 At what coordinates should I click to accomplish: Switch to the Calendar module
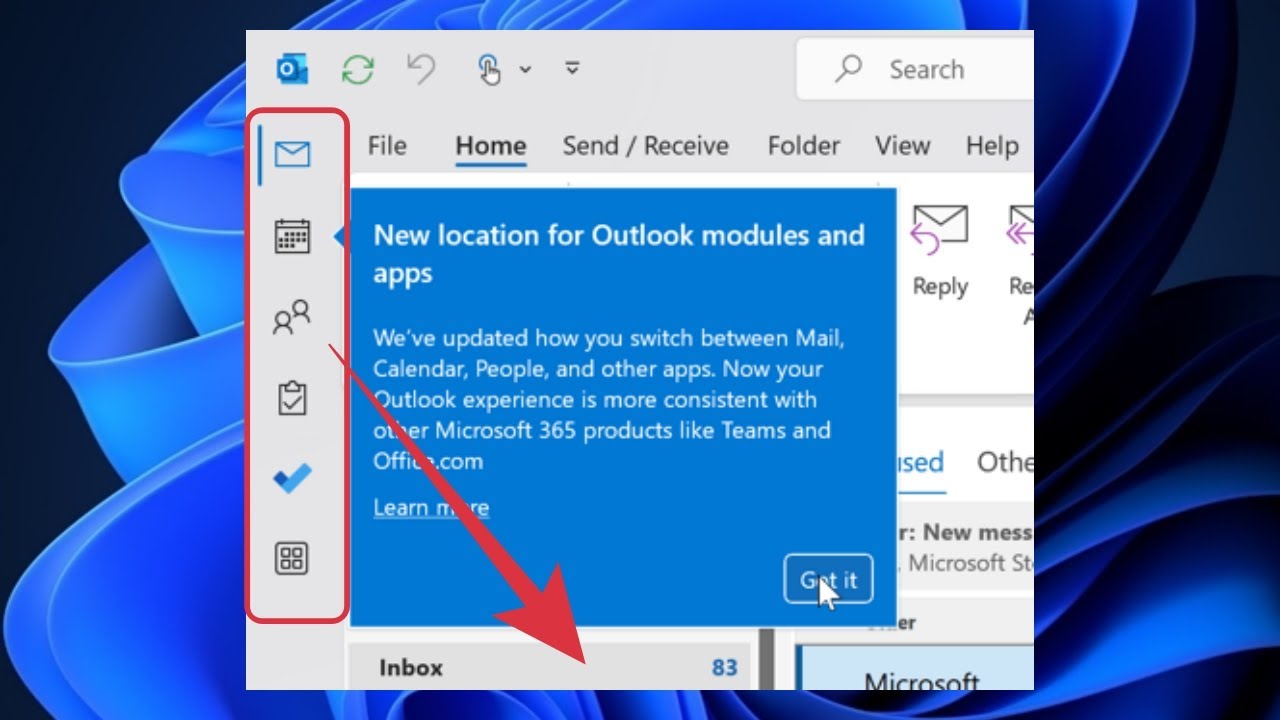coord(292,237)
